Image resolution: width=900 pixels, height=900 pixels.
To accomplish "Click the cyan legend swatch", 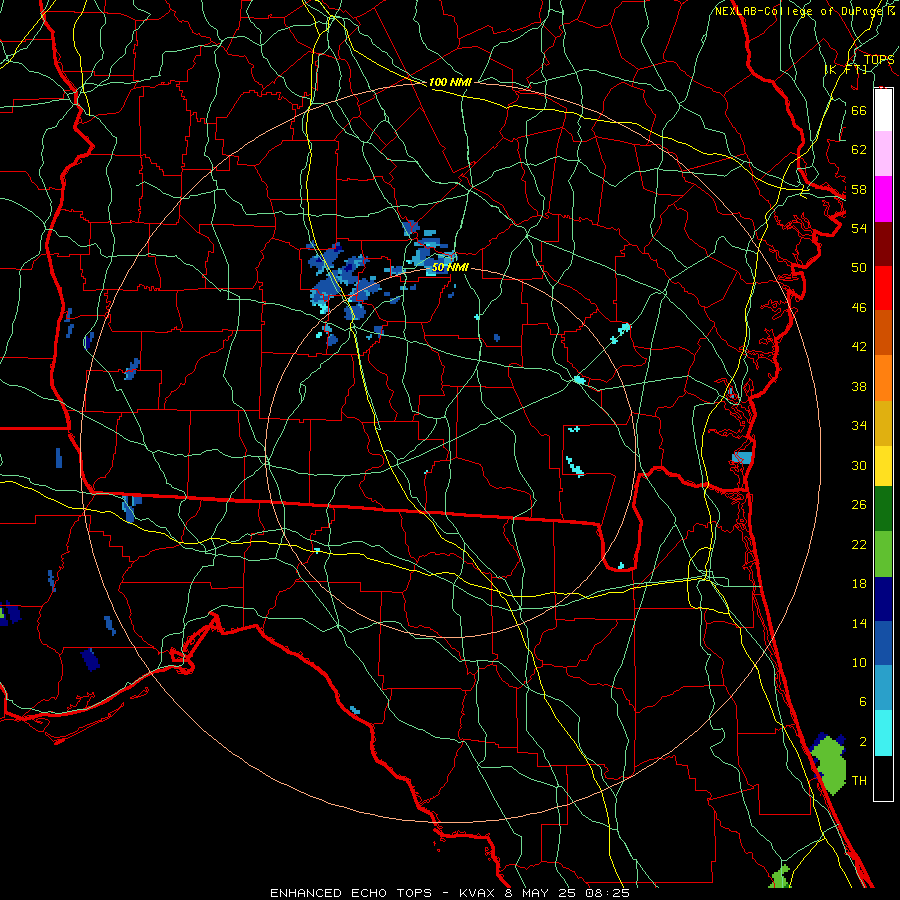I will [x=883, y=732].
